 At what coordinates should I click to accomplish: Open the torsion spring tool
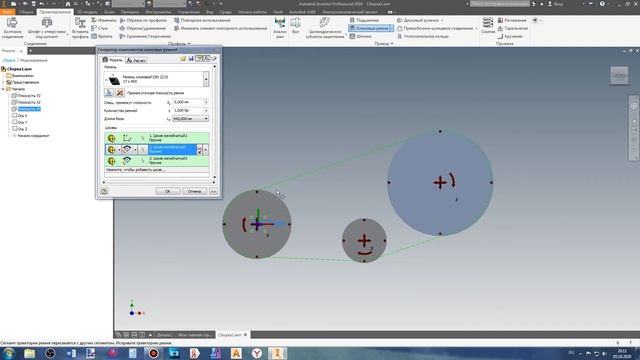click(510, 36)
